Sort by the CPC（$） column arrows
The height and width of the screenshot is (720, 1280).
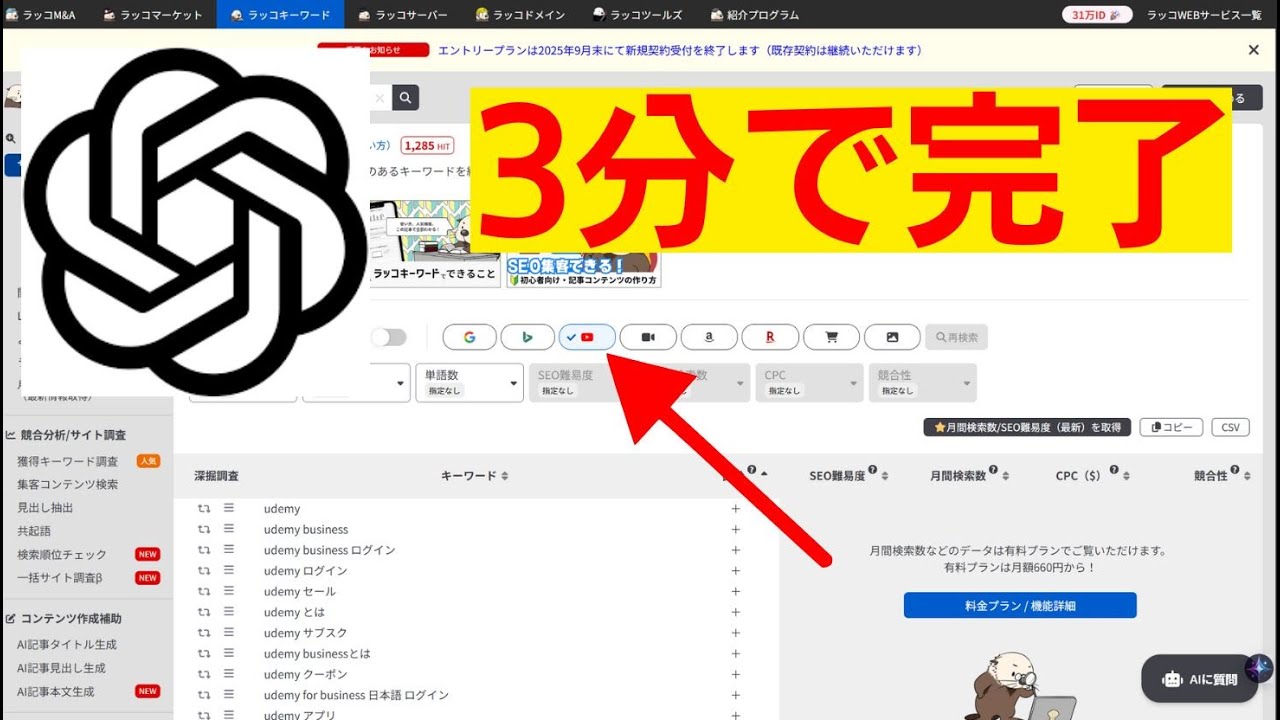(1127, 477)
